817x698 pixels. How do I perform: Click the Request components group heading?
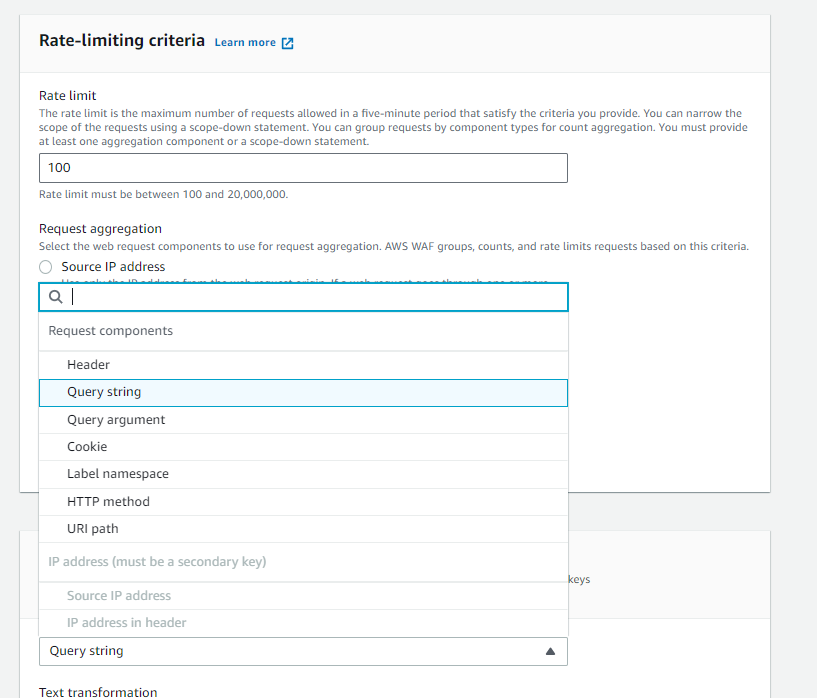pos(111,331)
